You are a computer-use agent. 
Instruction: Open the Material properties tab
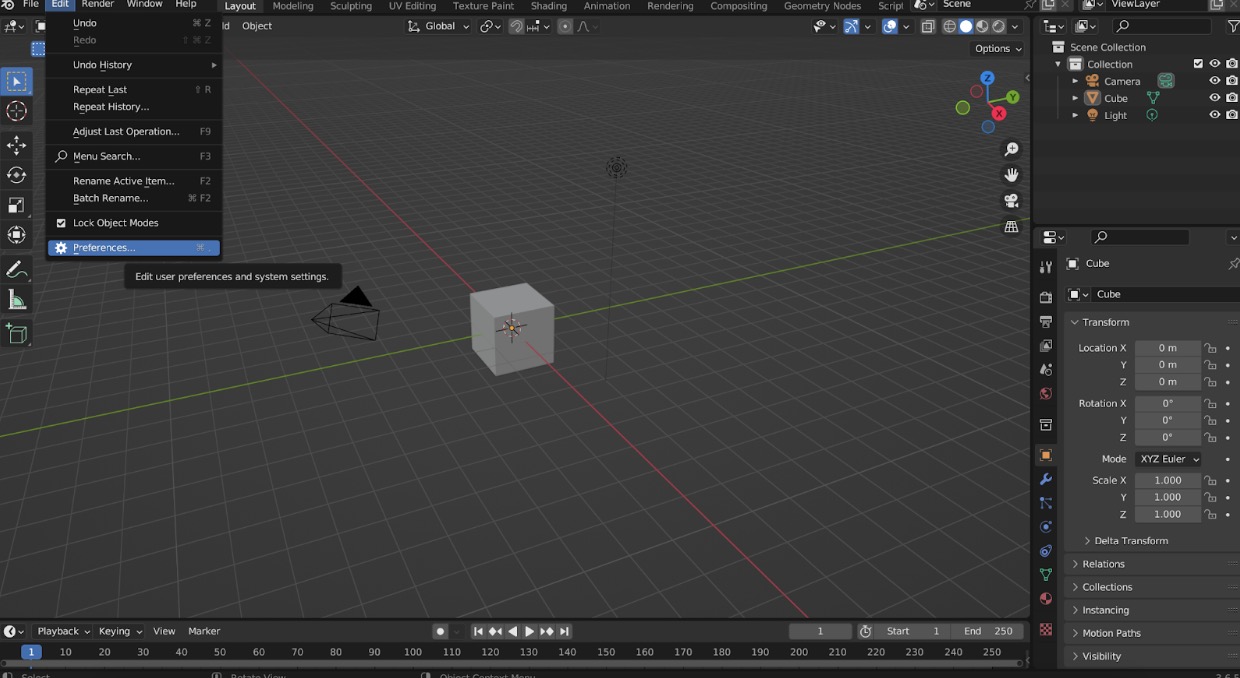point(1046,599)
